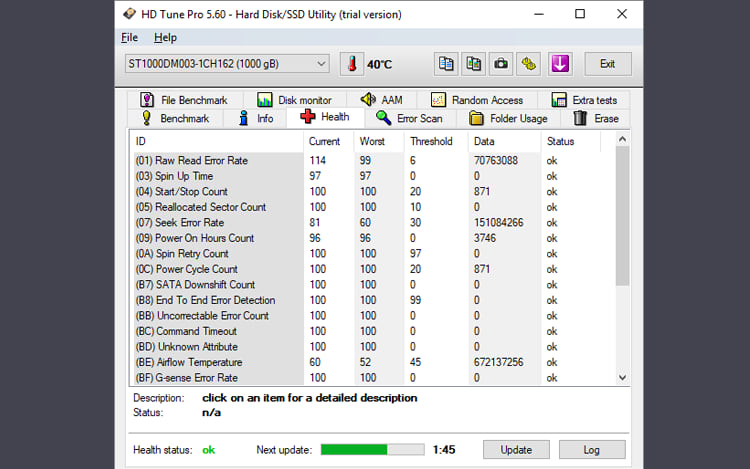Click the HD Tune Pro title bar icon
Viewport: 750px width, 469px height.
[129, 14]
